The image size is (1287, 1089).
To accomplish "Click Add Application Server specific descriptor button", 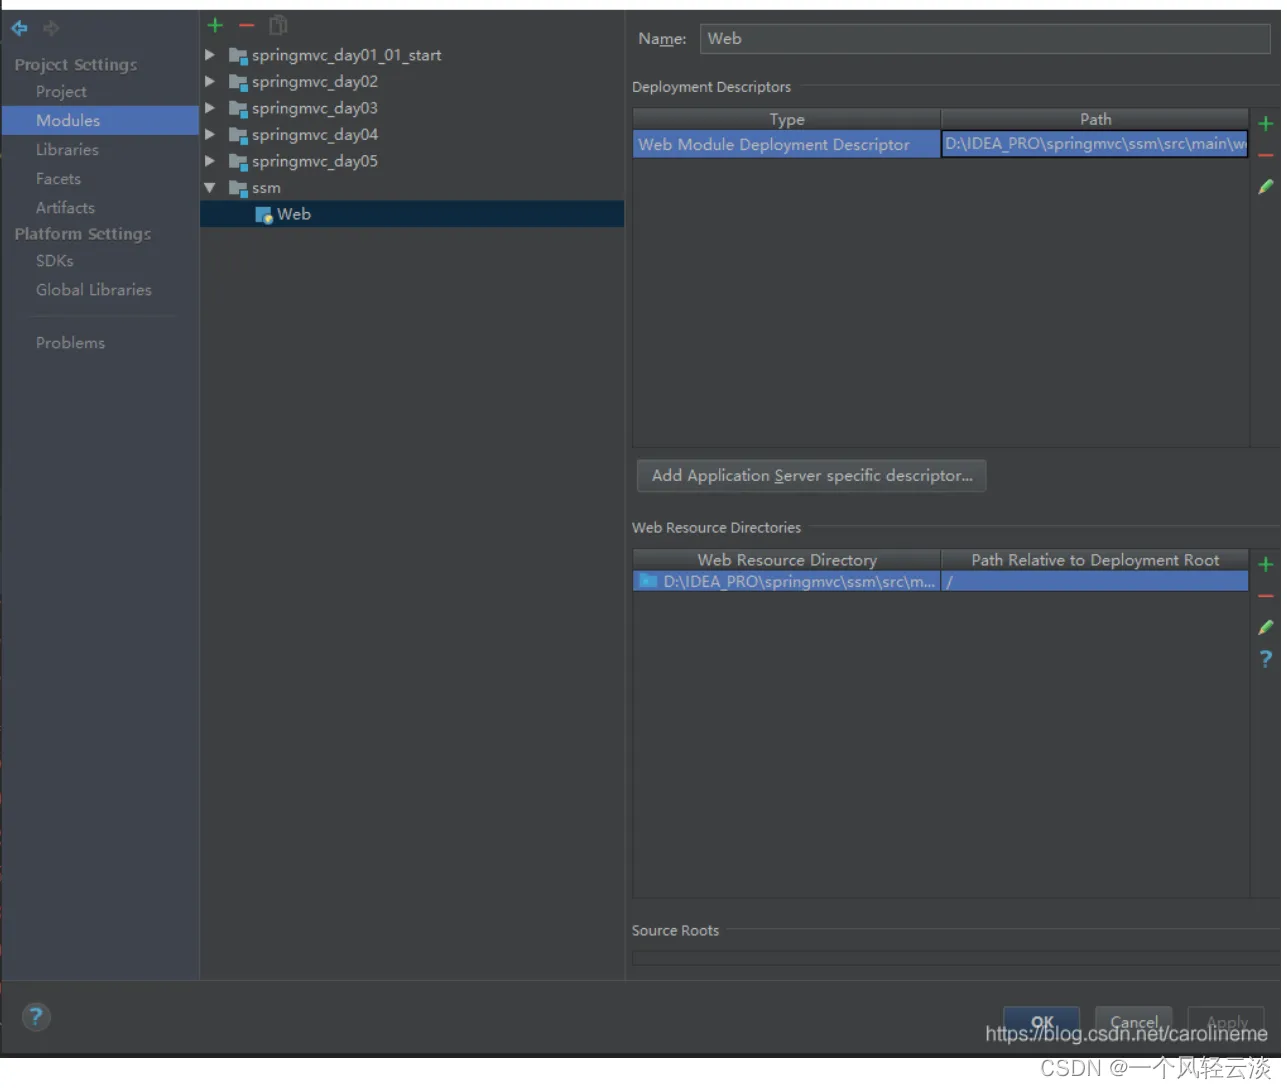I will pyautogui.click(x=812, y=476).
